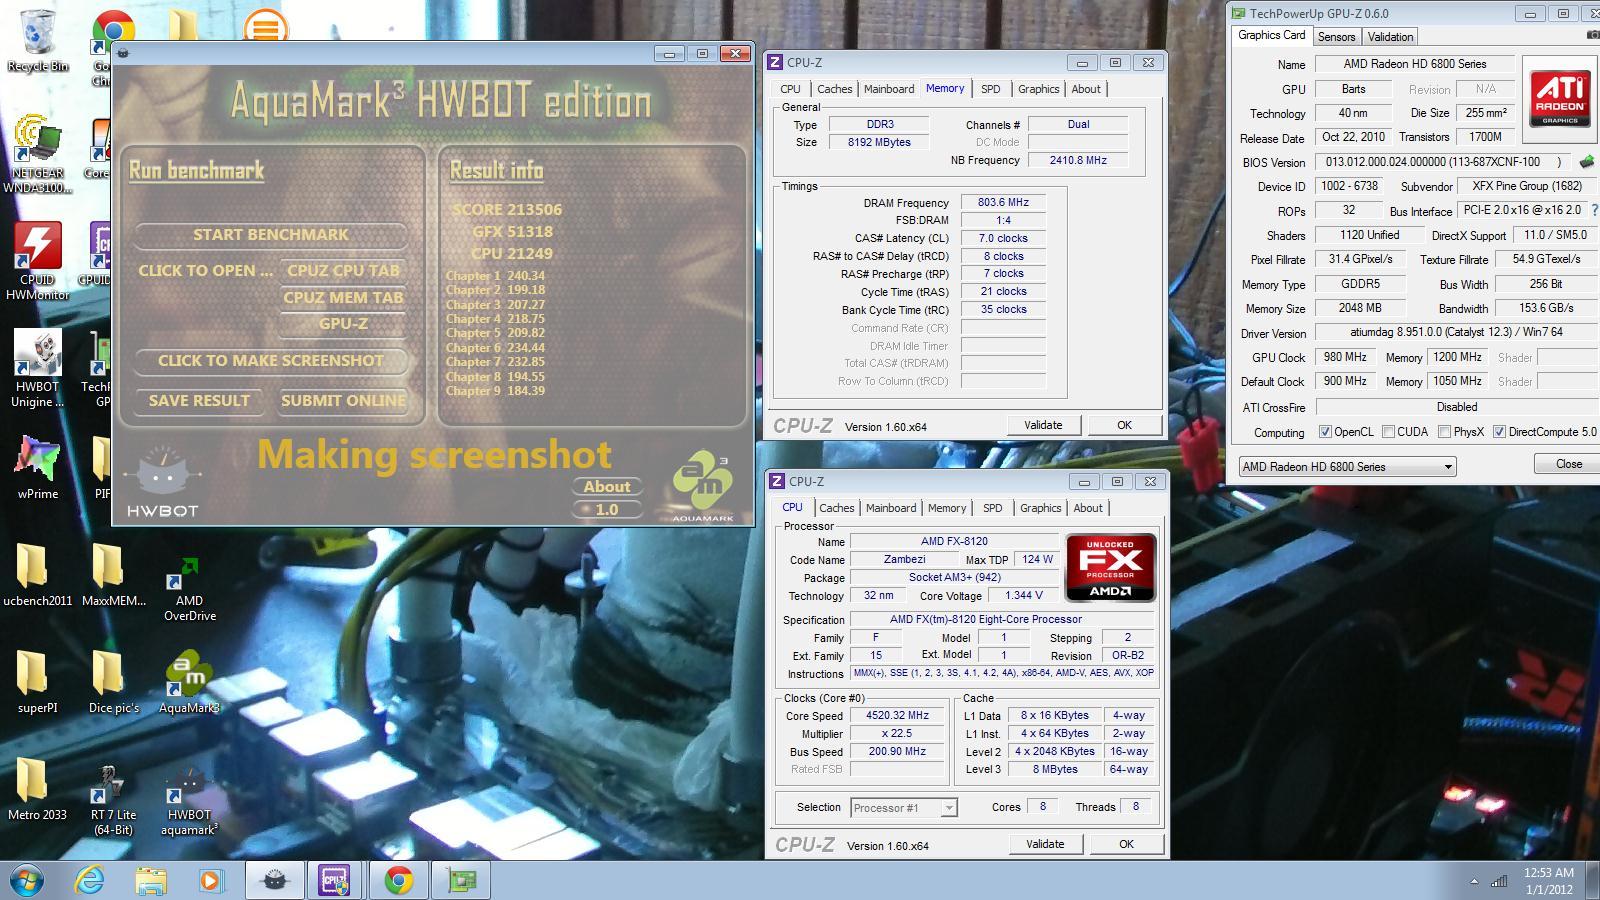Click the network signal tray icon
The image size is (1600, 900).
pyautogui.click(x=1499, y=881)
